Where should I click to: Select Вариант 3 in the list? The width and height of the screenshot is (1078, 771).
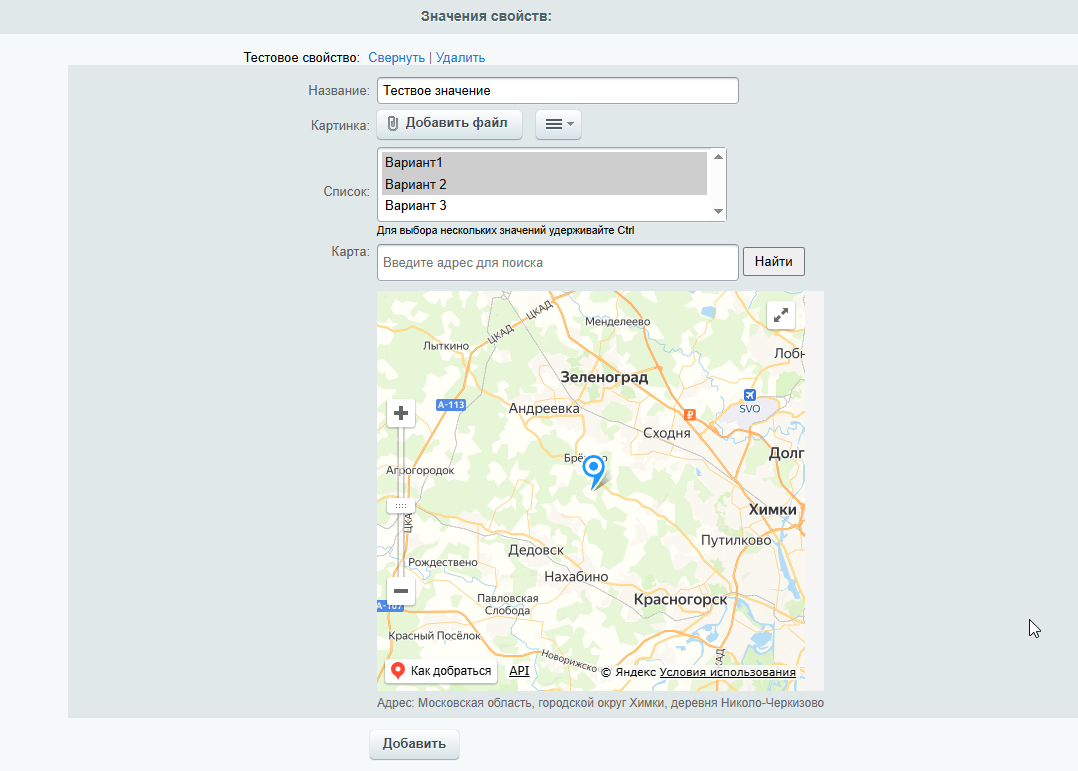(543, 206)
